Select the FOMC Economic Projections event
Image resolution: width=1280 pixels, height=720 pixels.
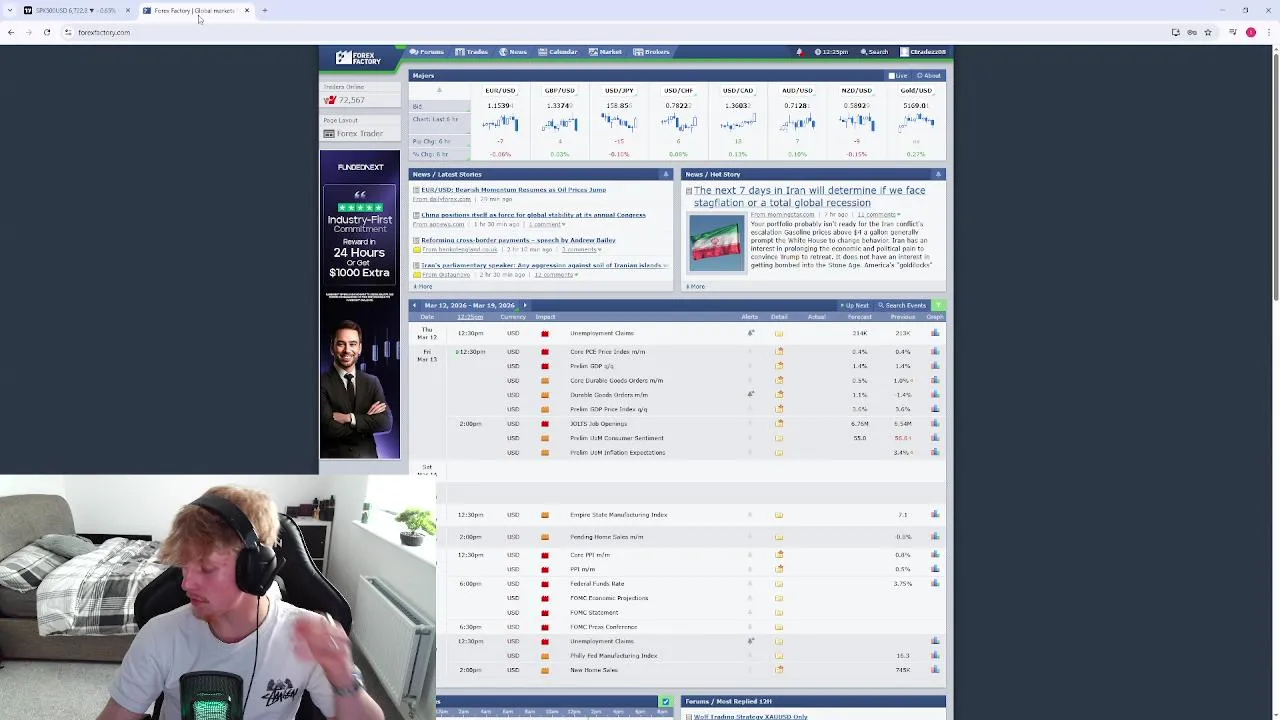(x=609, y=598)
